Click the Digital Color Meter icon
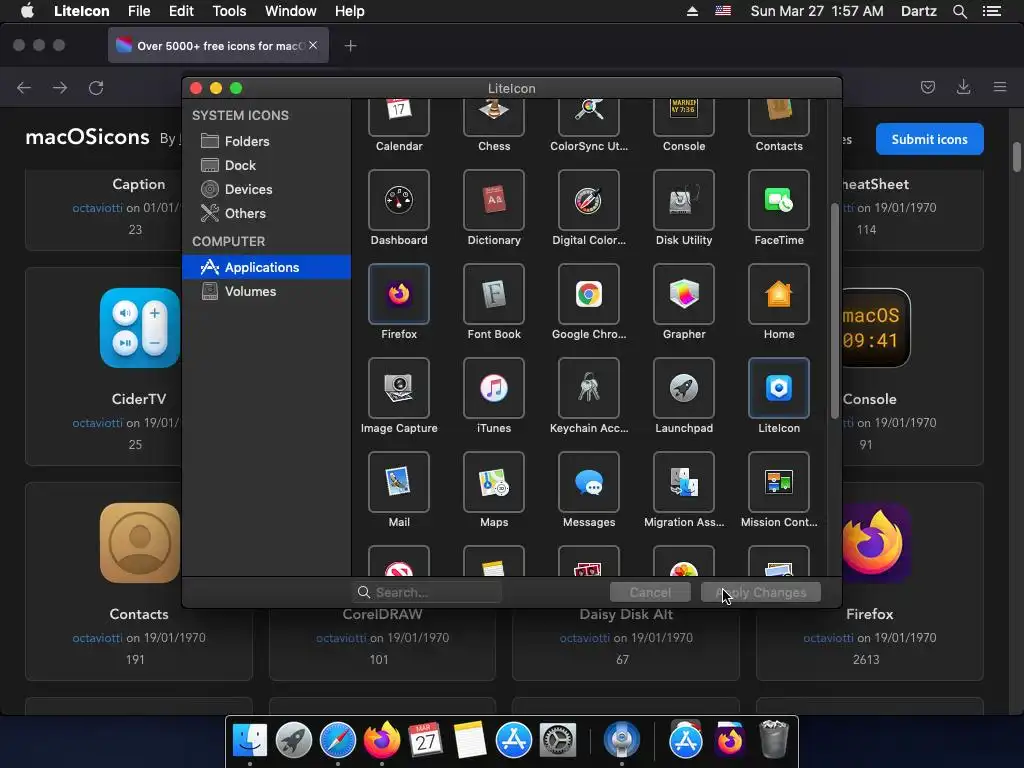Viewport: 1024px width, 768px height. (x=589, y=200)
